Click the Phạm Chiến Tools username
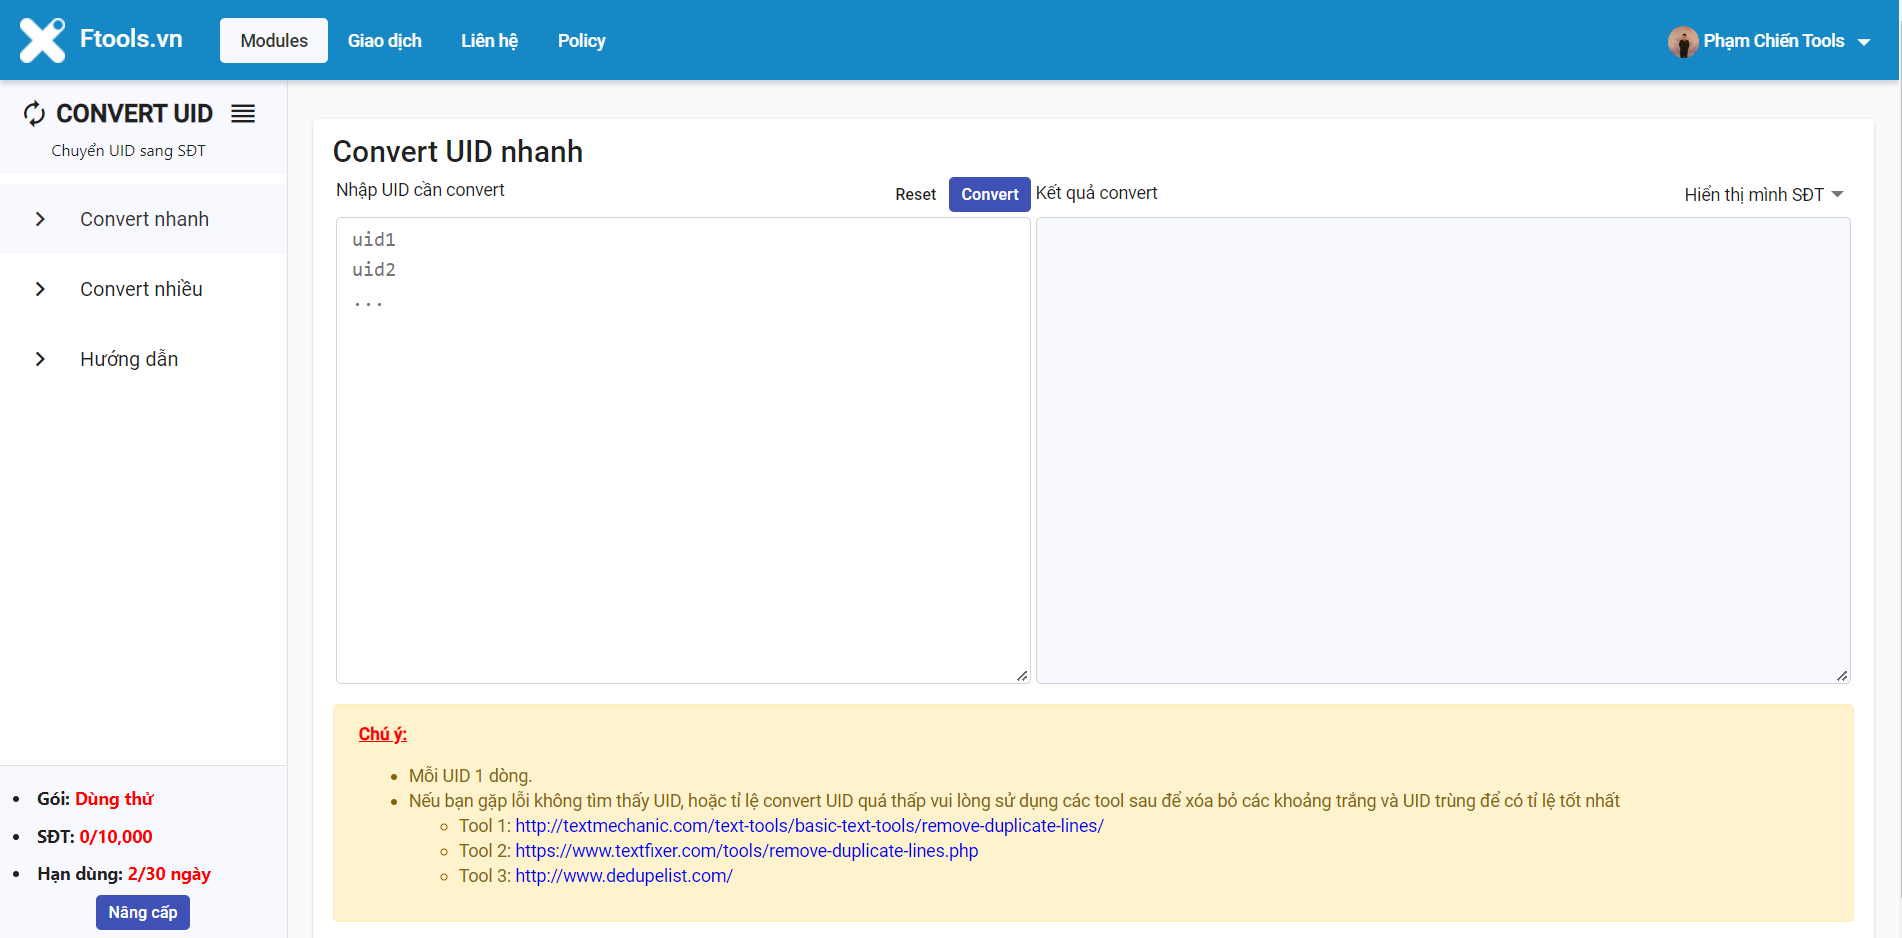The width and height of the screenshot is (1902, 938). point(1774,41)
